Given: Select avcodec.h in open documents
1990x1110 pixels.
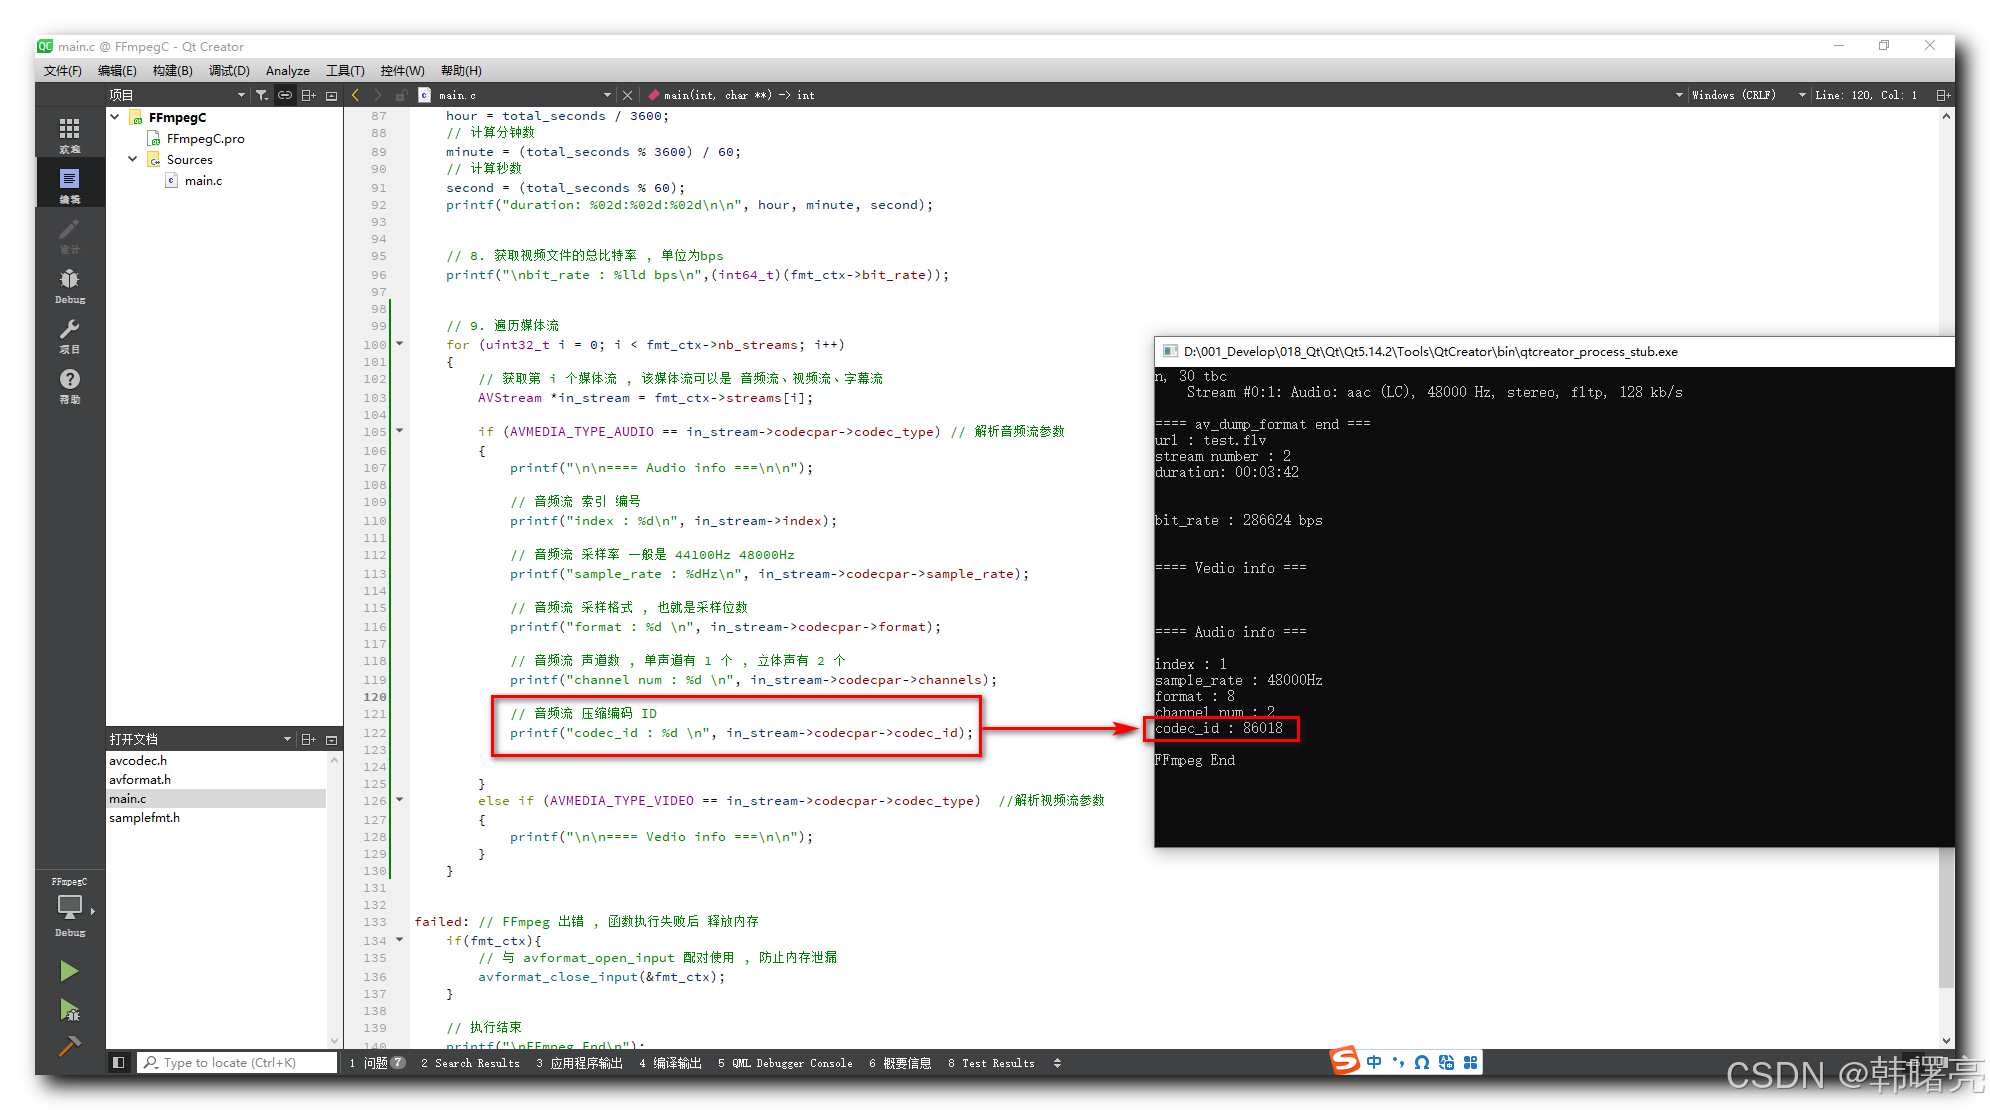Looking at the screenshot, I should click(138, 760).
